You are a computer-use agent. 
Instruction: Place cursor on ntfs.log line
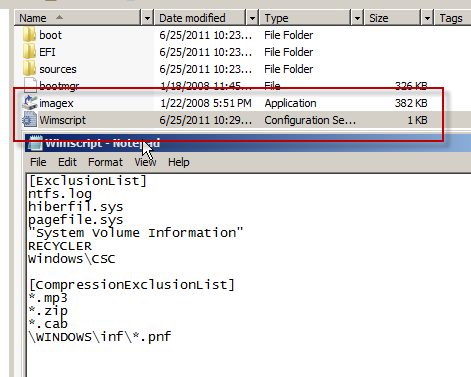(x=60, y=194)
